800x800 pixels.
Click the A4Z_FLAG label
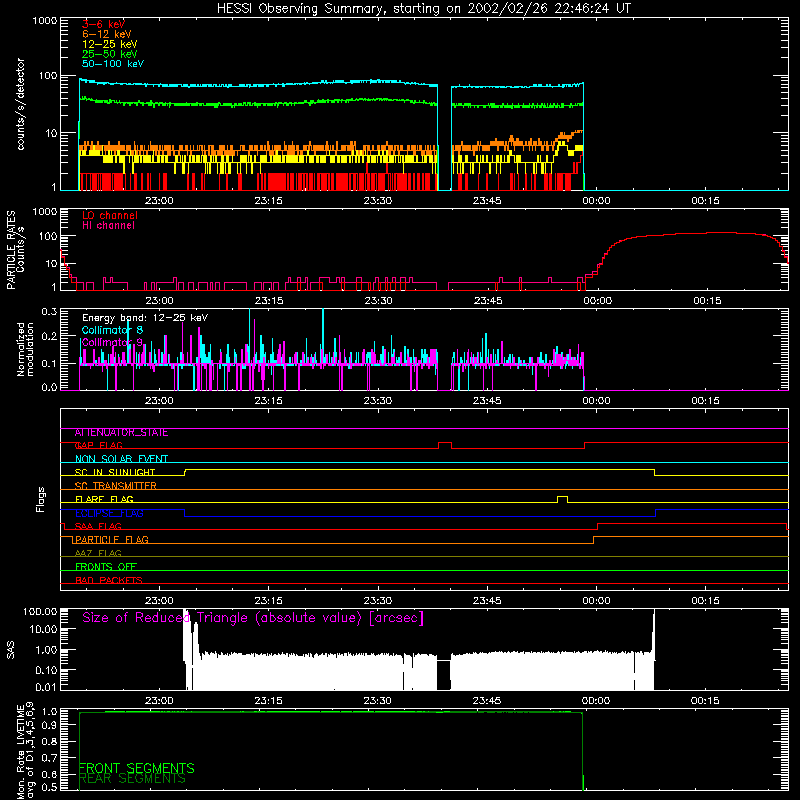pyautogui.click(x=98, y=554)
